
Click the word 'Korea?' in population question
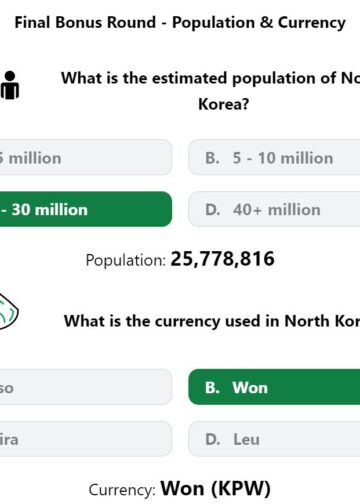click(x=224, y=104)
